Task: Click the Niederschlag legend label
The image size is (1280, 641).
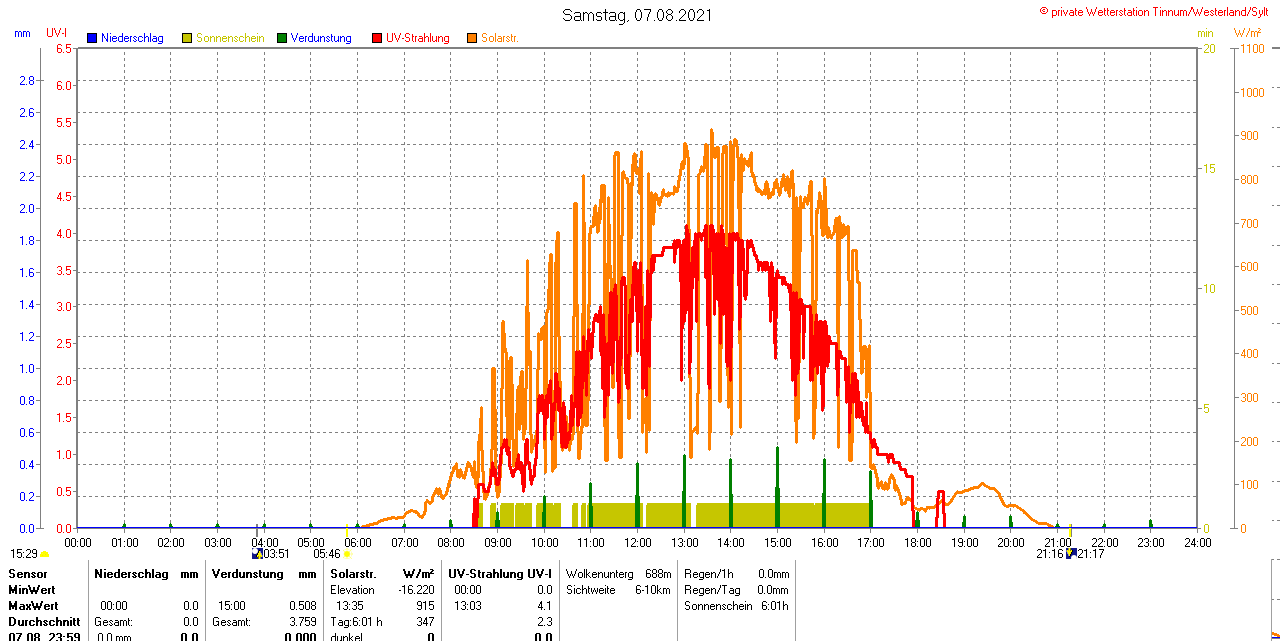Action: coord(132,38)
